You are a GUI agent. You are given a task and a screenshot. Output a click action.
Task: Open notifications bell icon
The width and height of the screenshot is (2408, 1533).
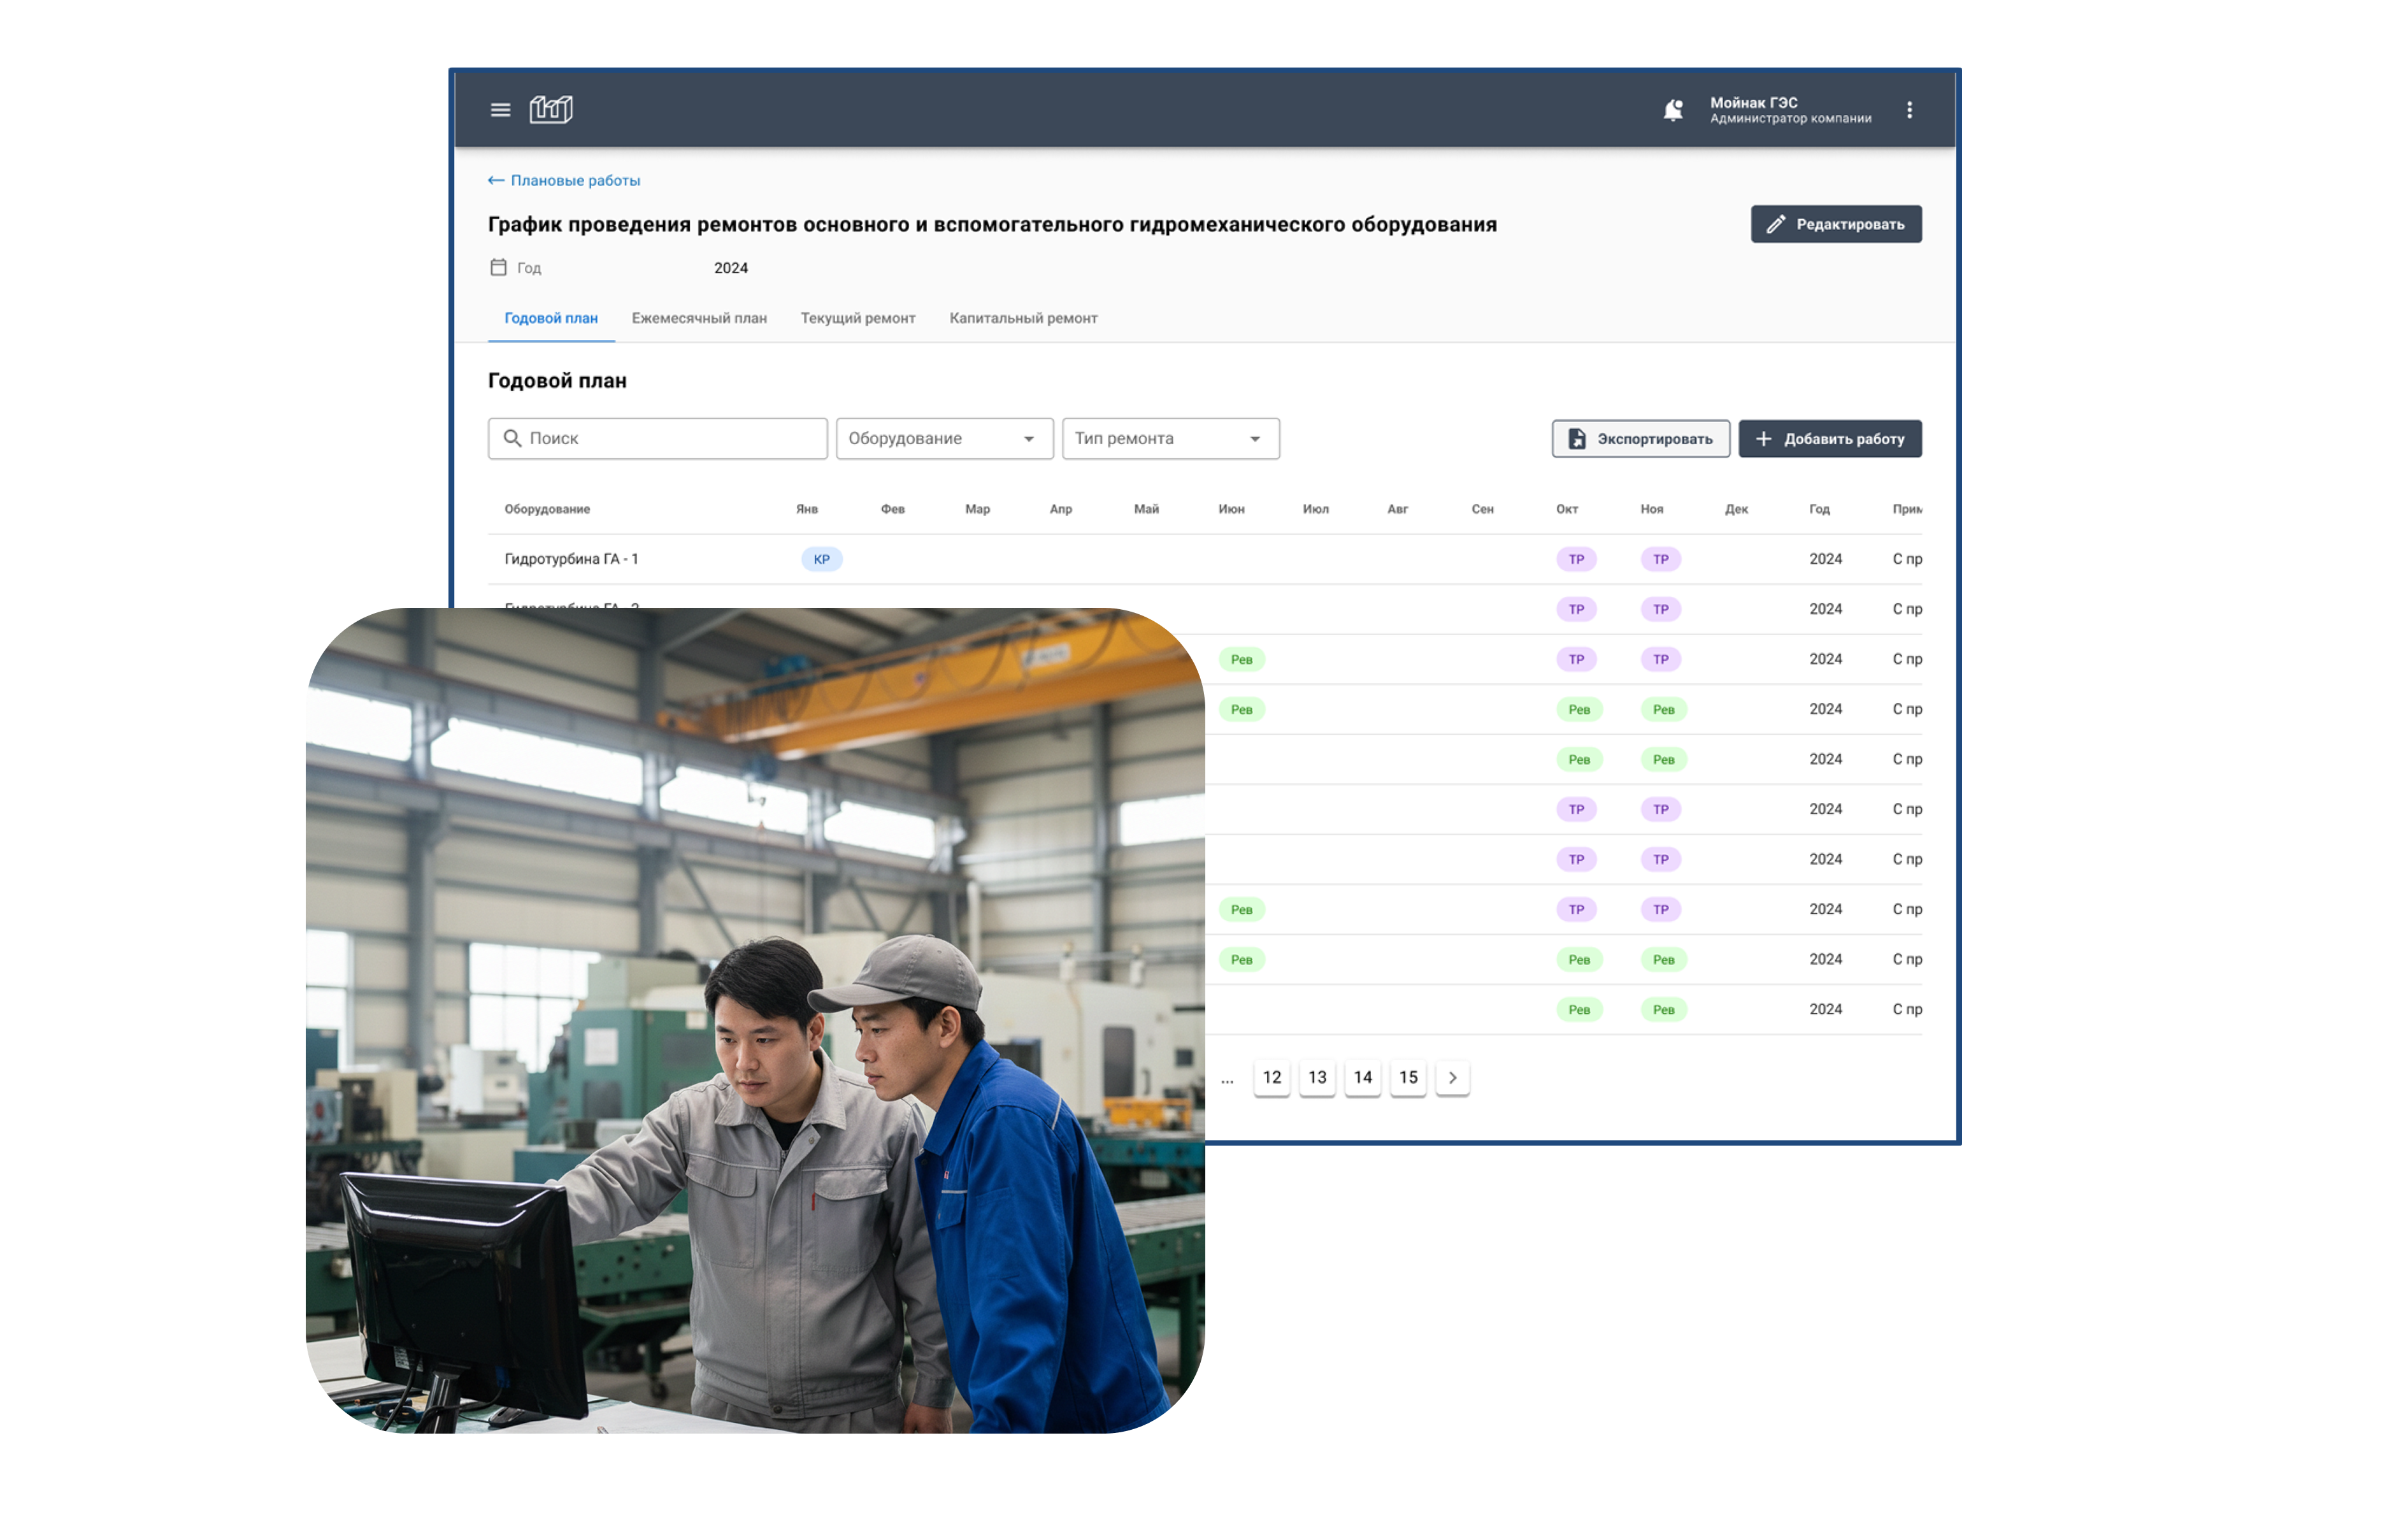1672,110
